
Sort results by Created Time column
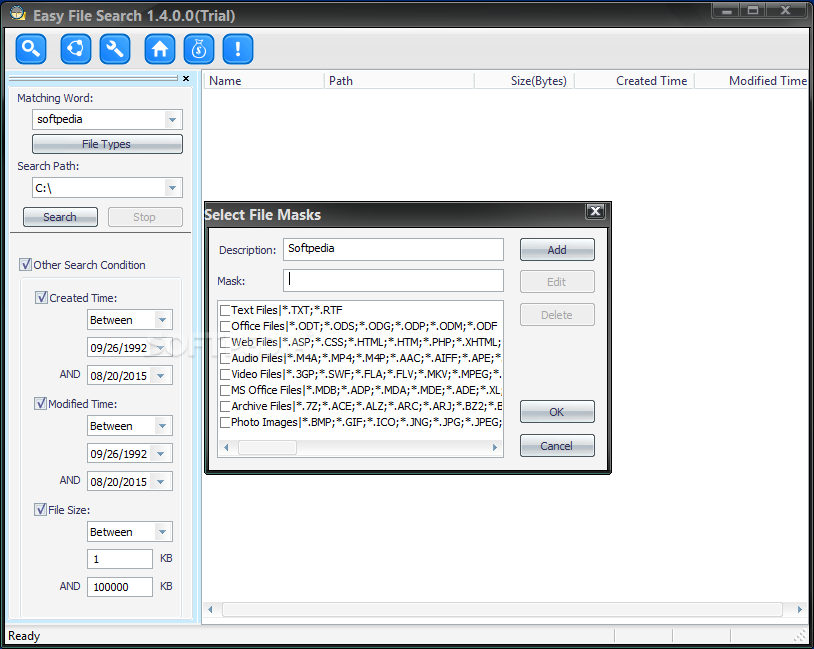(634, 80)
